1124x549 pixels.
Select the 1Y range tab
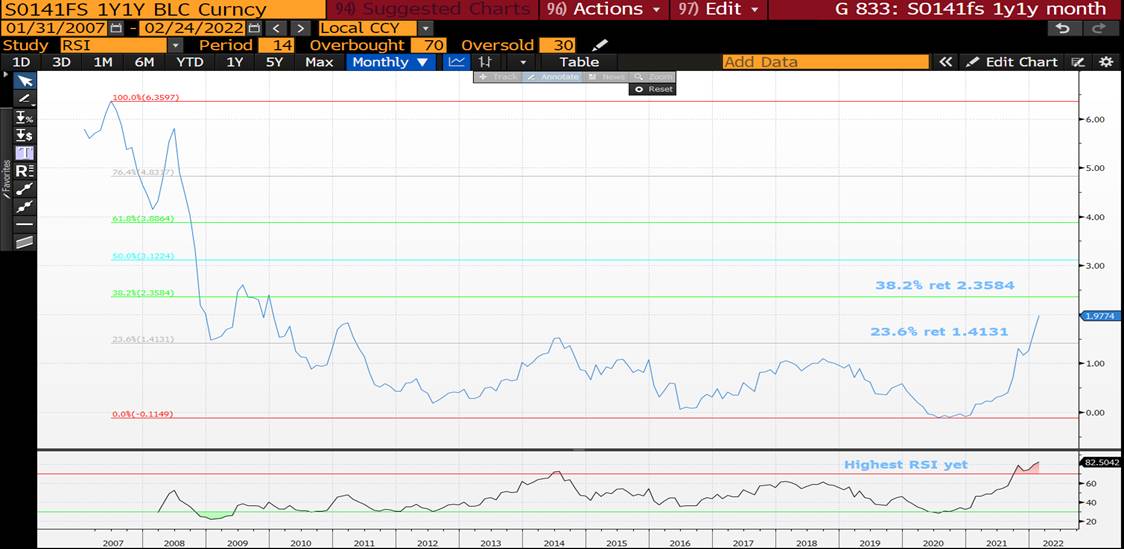(x=235, y=62)
